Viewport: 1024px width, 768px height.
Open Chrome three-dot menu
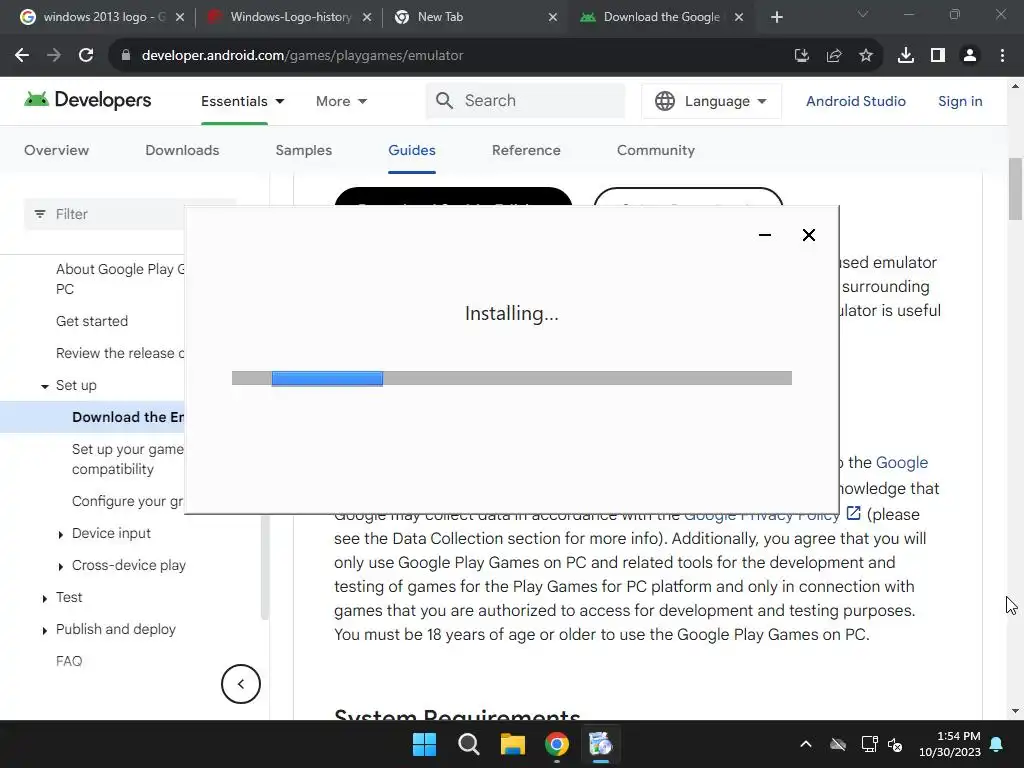(x=1002, y=56)
